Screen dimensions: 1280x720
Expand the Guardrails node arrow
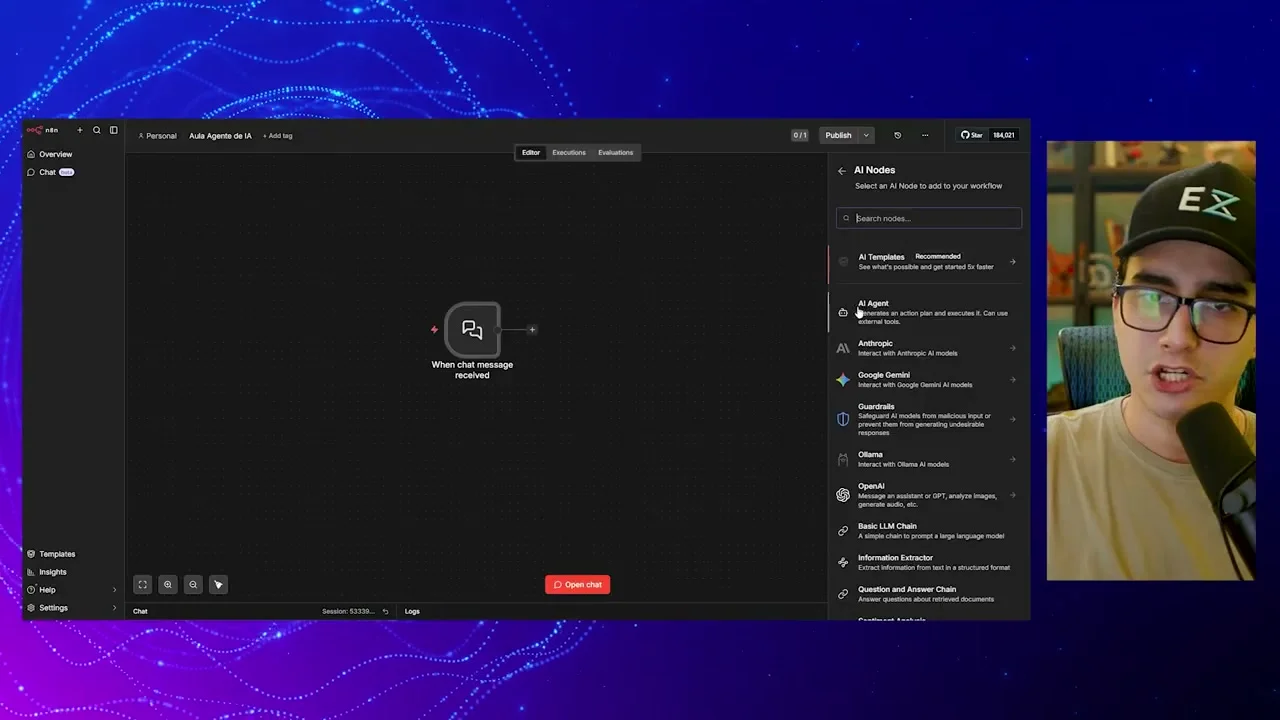[x=1013, y=420]
